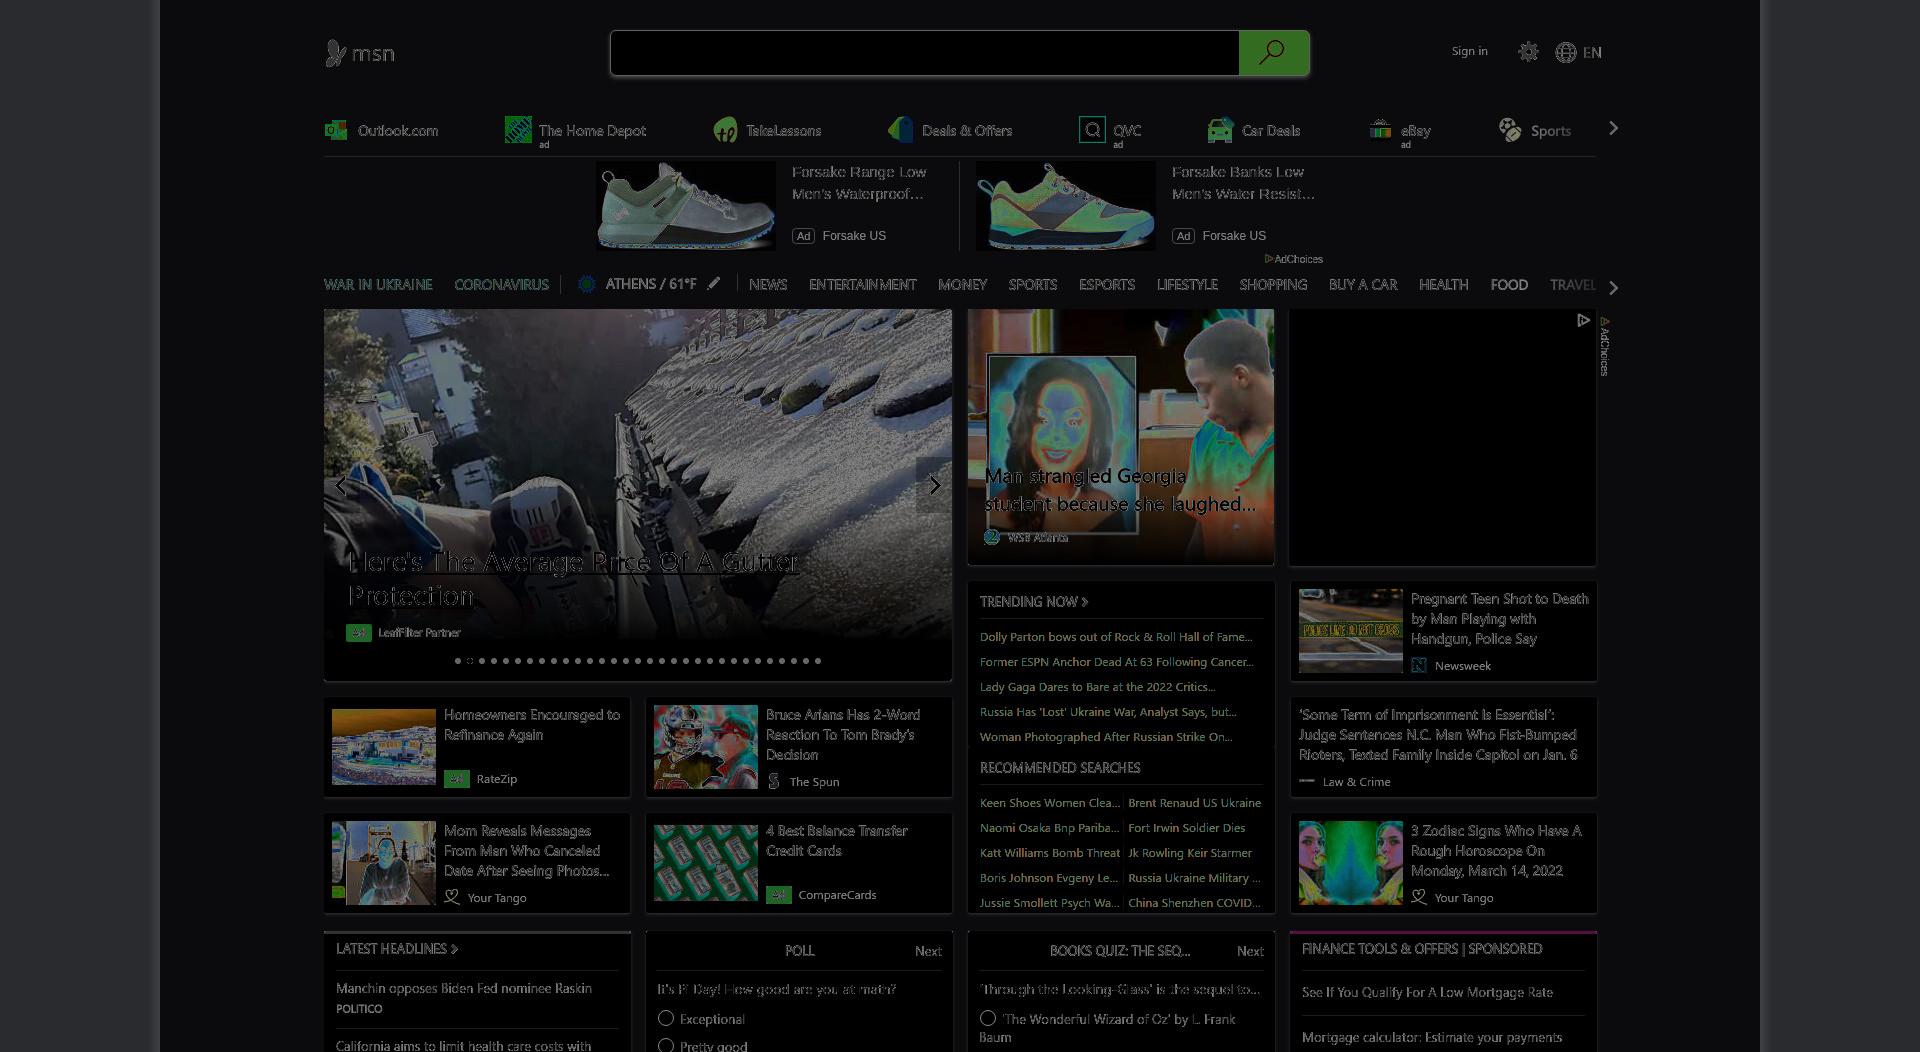1920x1052 pixels.
Task: Open the Sports shortcut icon
Action: 1510,130
